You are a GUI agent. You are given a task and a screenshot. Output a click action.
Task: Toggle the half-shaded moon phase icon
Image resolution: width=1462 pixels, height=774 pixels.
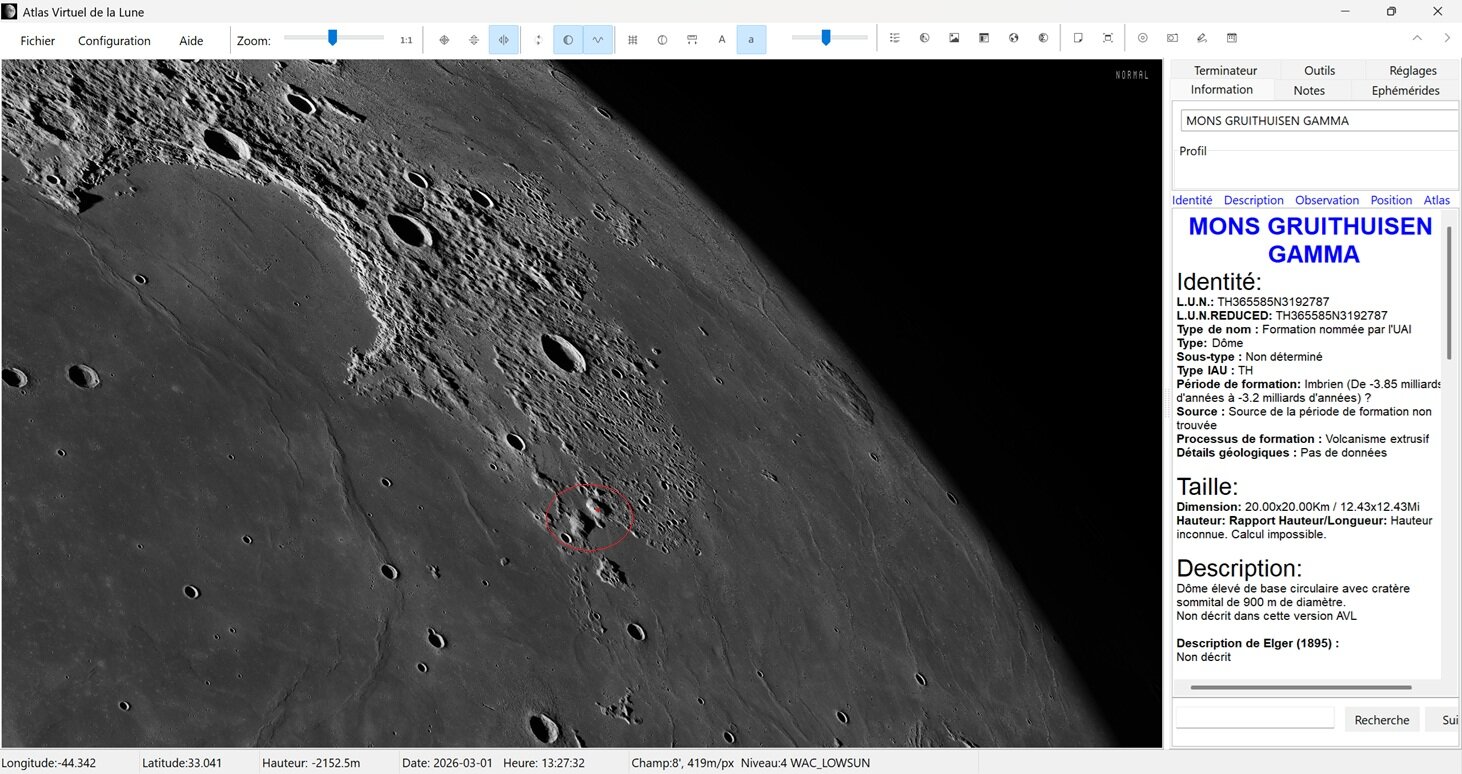pyautogui.click(x=568, y=39)
